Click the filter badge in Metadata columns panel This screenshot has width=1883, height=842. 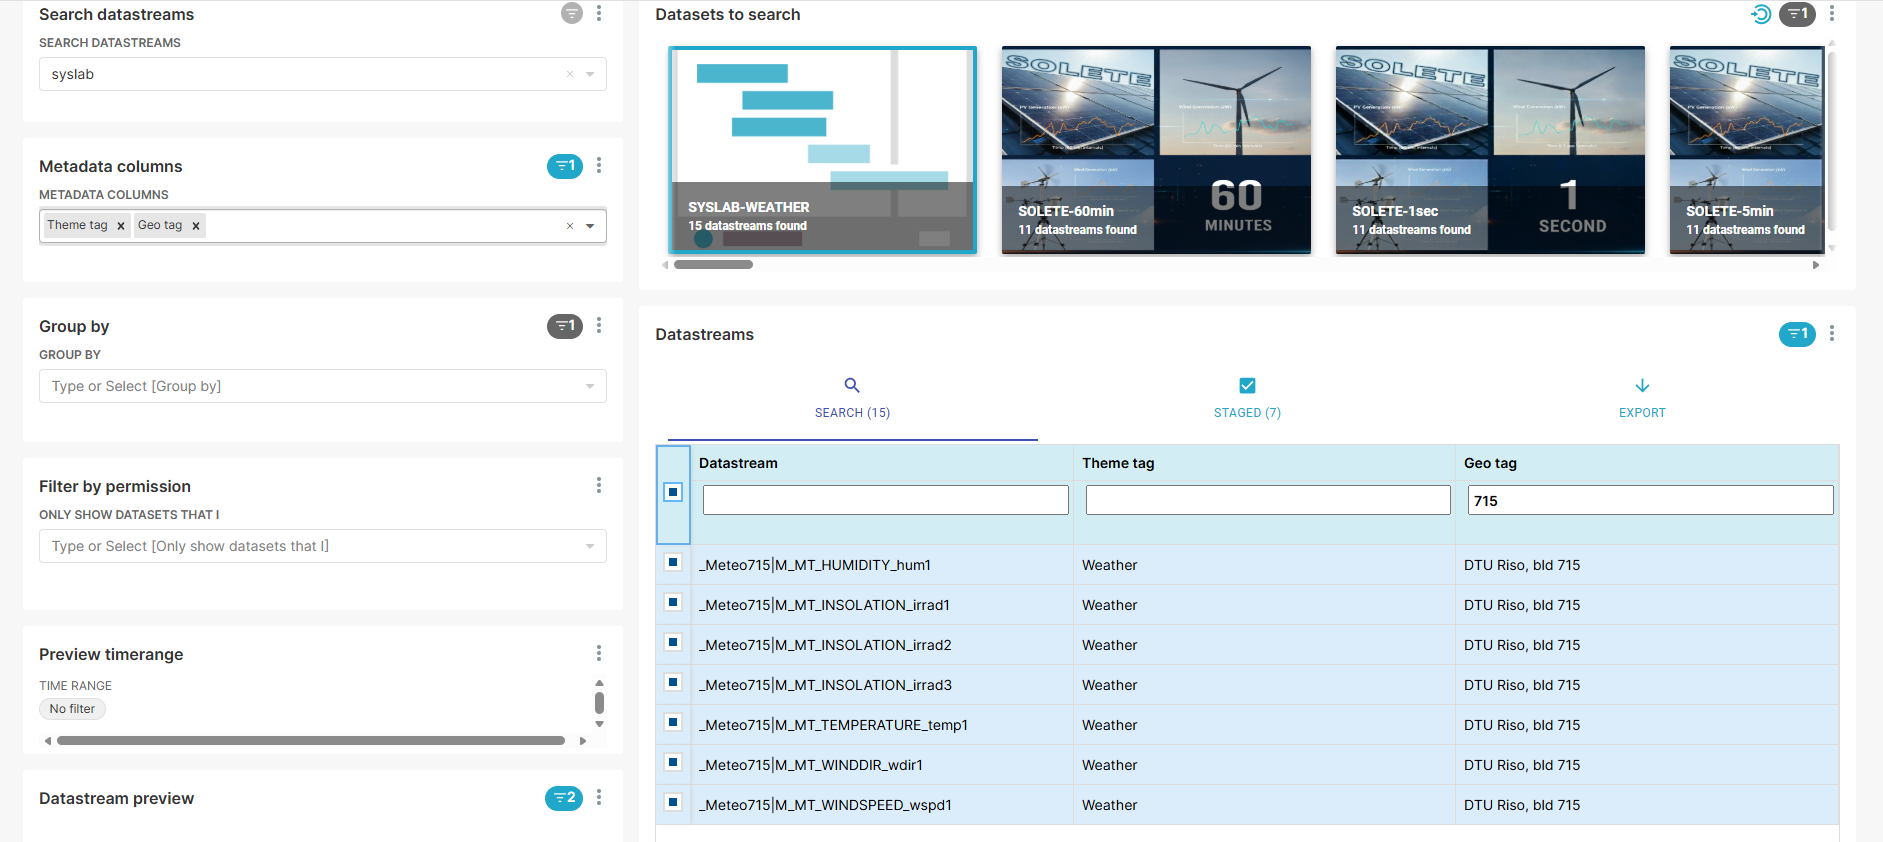coord(564,166)
